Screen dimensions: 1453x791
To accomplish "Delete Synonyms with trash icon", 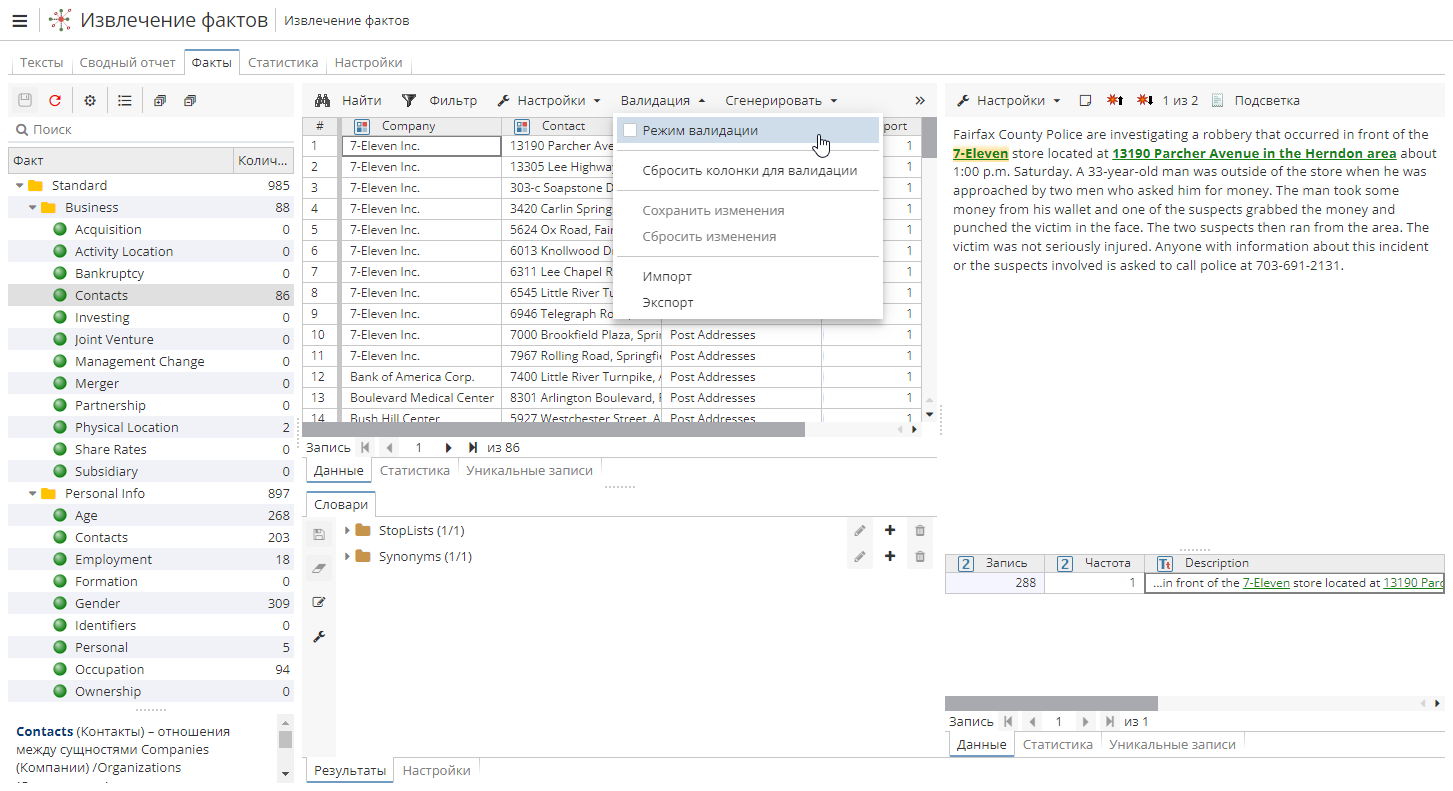I will coord(920,557).
